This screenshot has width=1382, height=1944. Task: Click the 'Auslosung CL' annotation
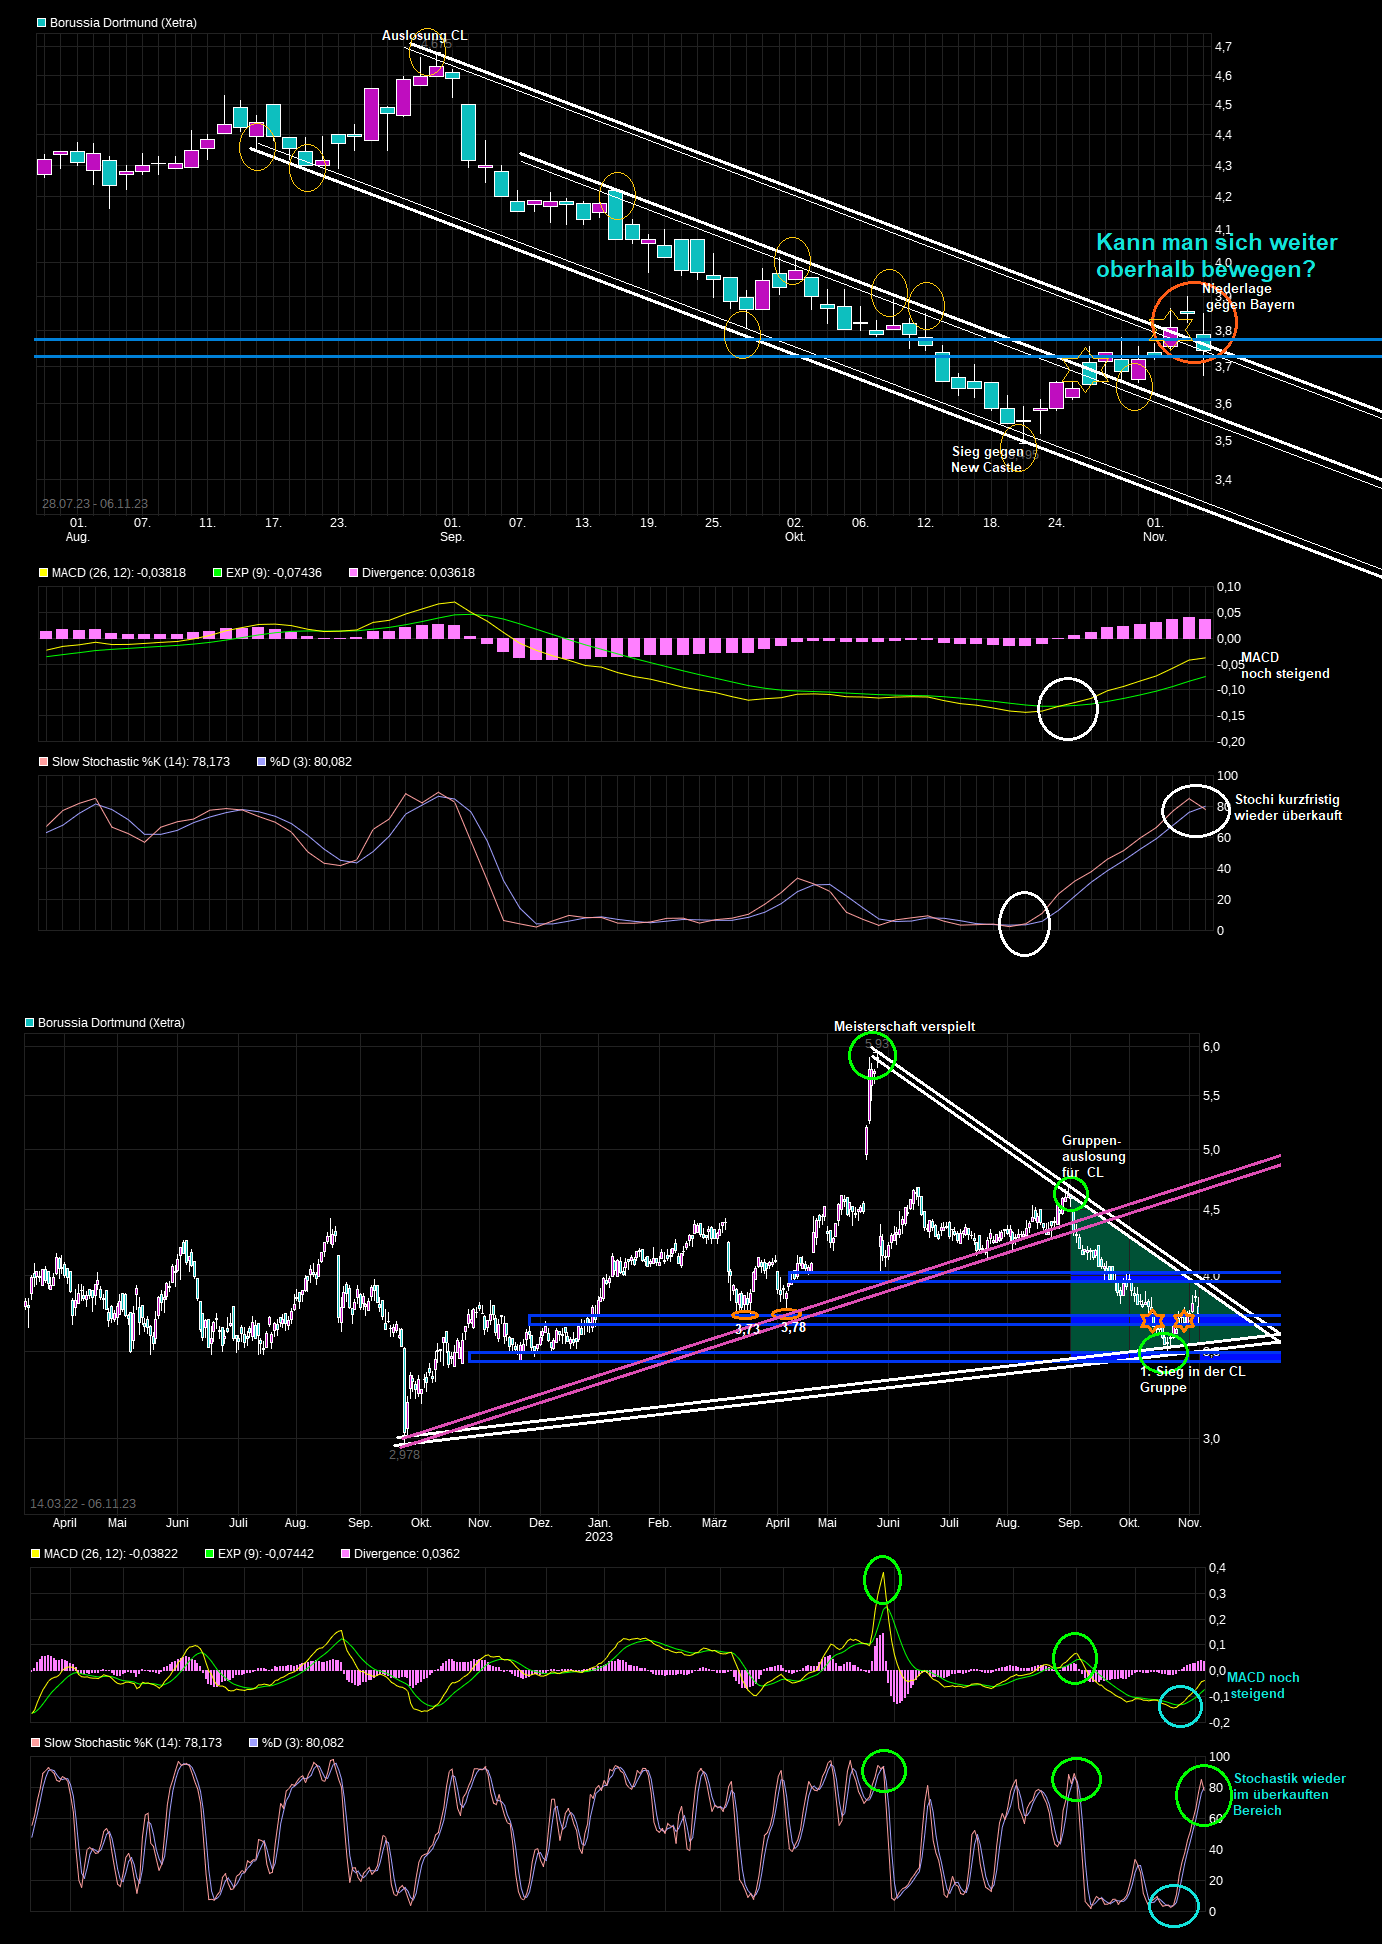[425, 36]
